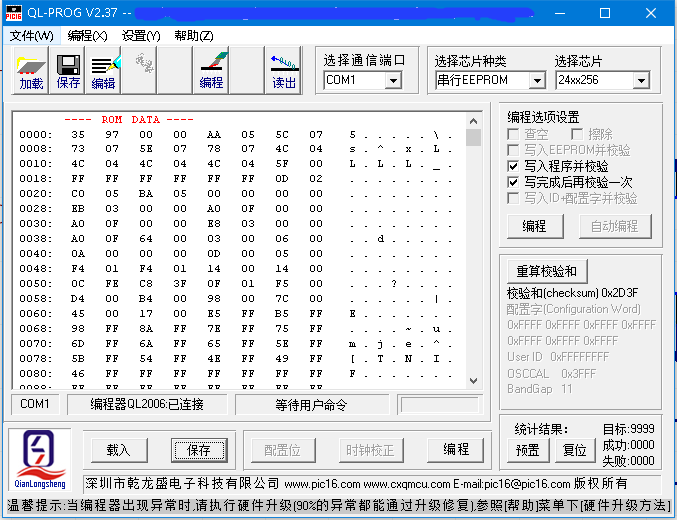The width and height of the screenshot is (677, 520).
Task: Click the 加载 (Load) toolbar icon
Action: coord(31,70)
